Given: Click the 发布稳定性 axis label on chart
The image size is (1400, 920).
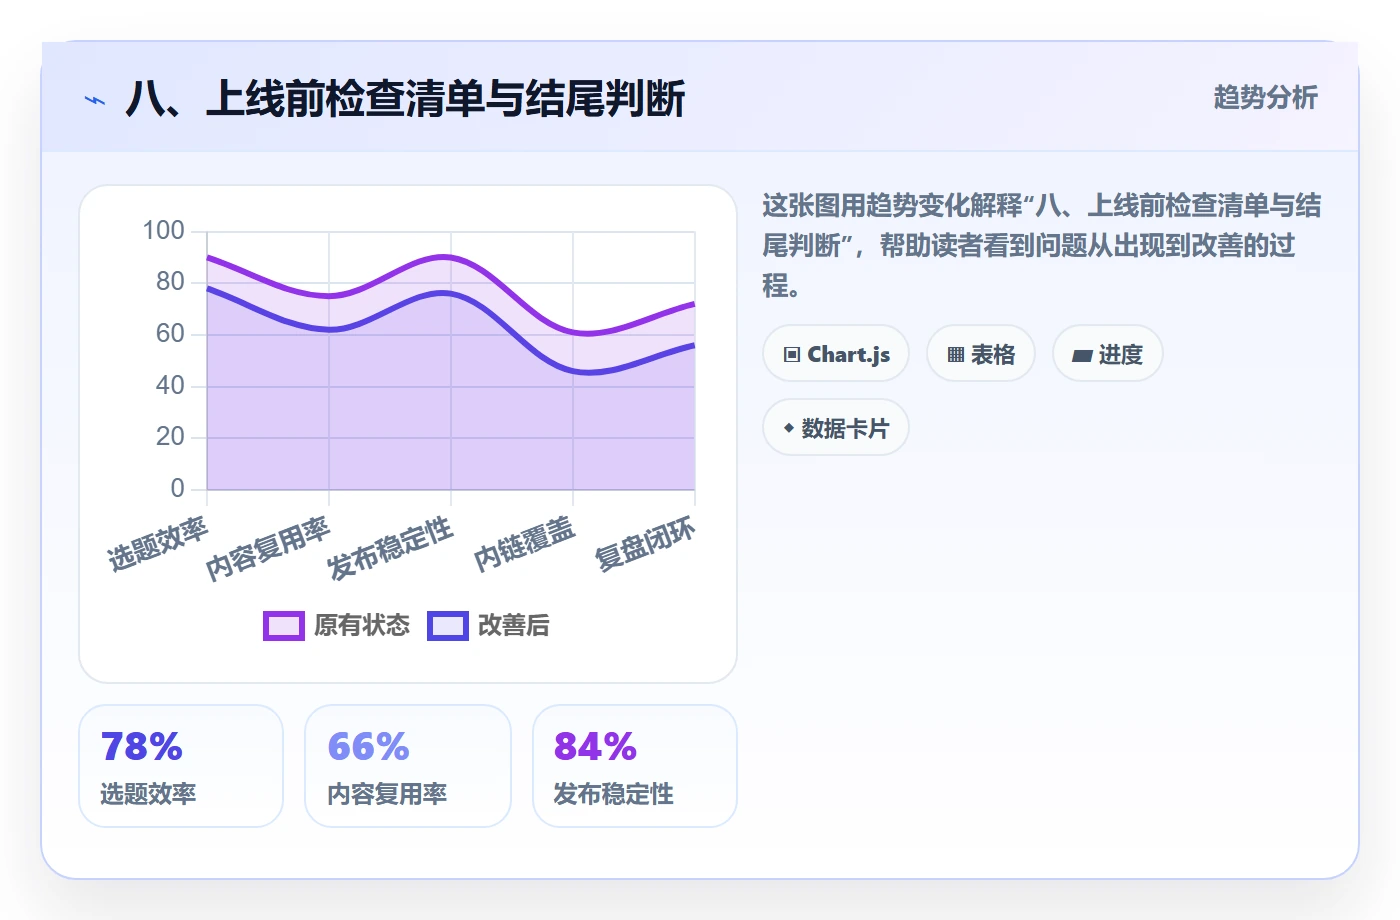Looking at the screenshot, I should click(x=390, y=548).
